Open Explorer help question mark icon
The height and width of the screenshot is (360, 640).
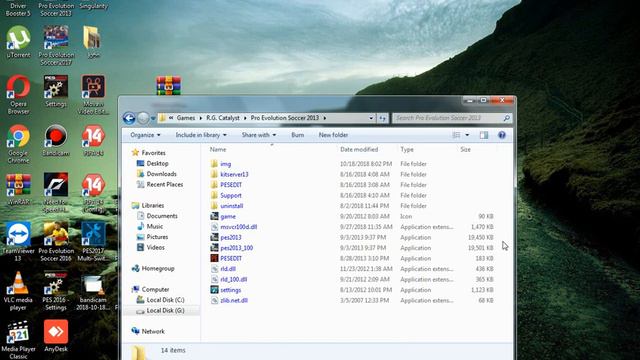502,135
